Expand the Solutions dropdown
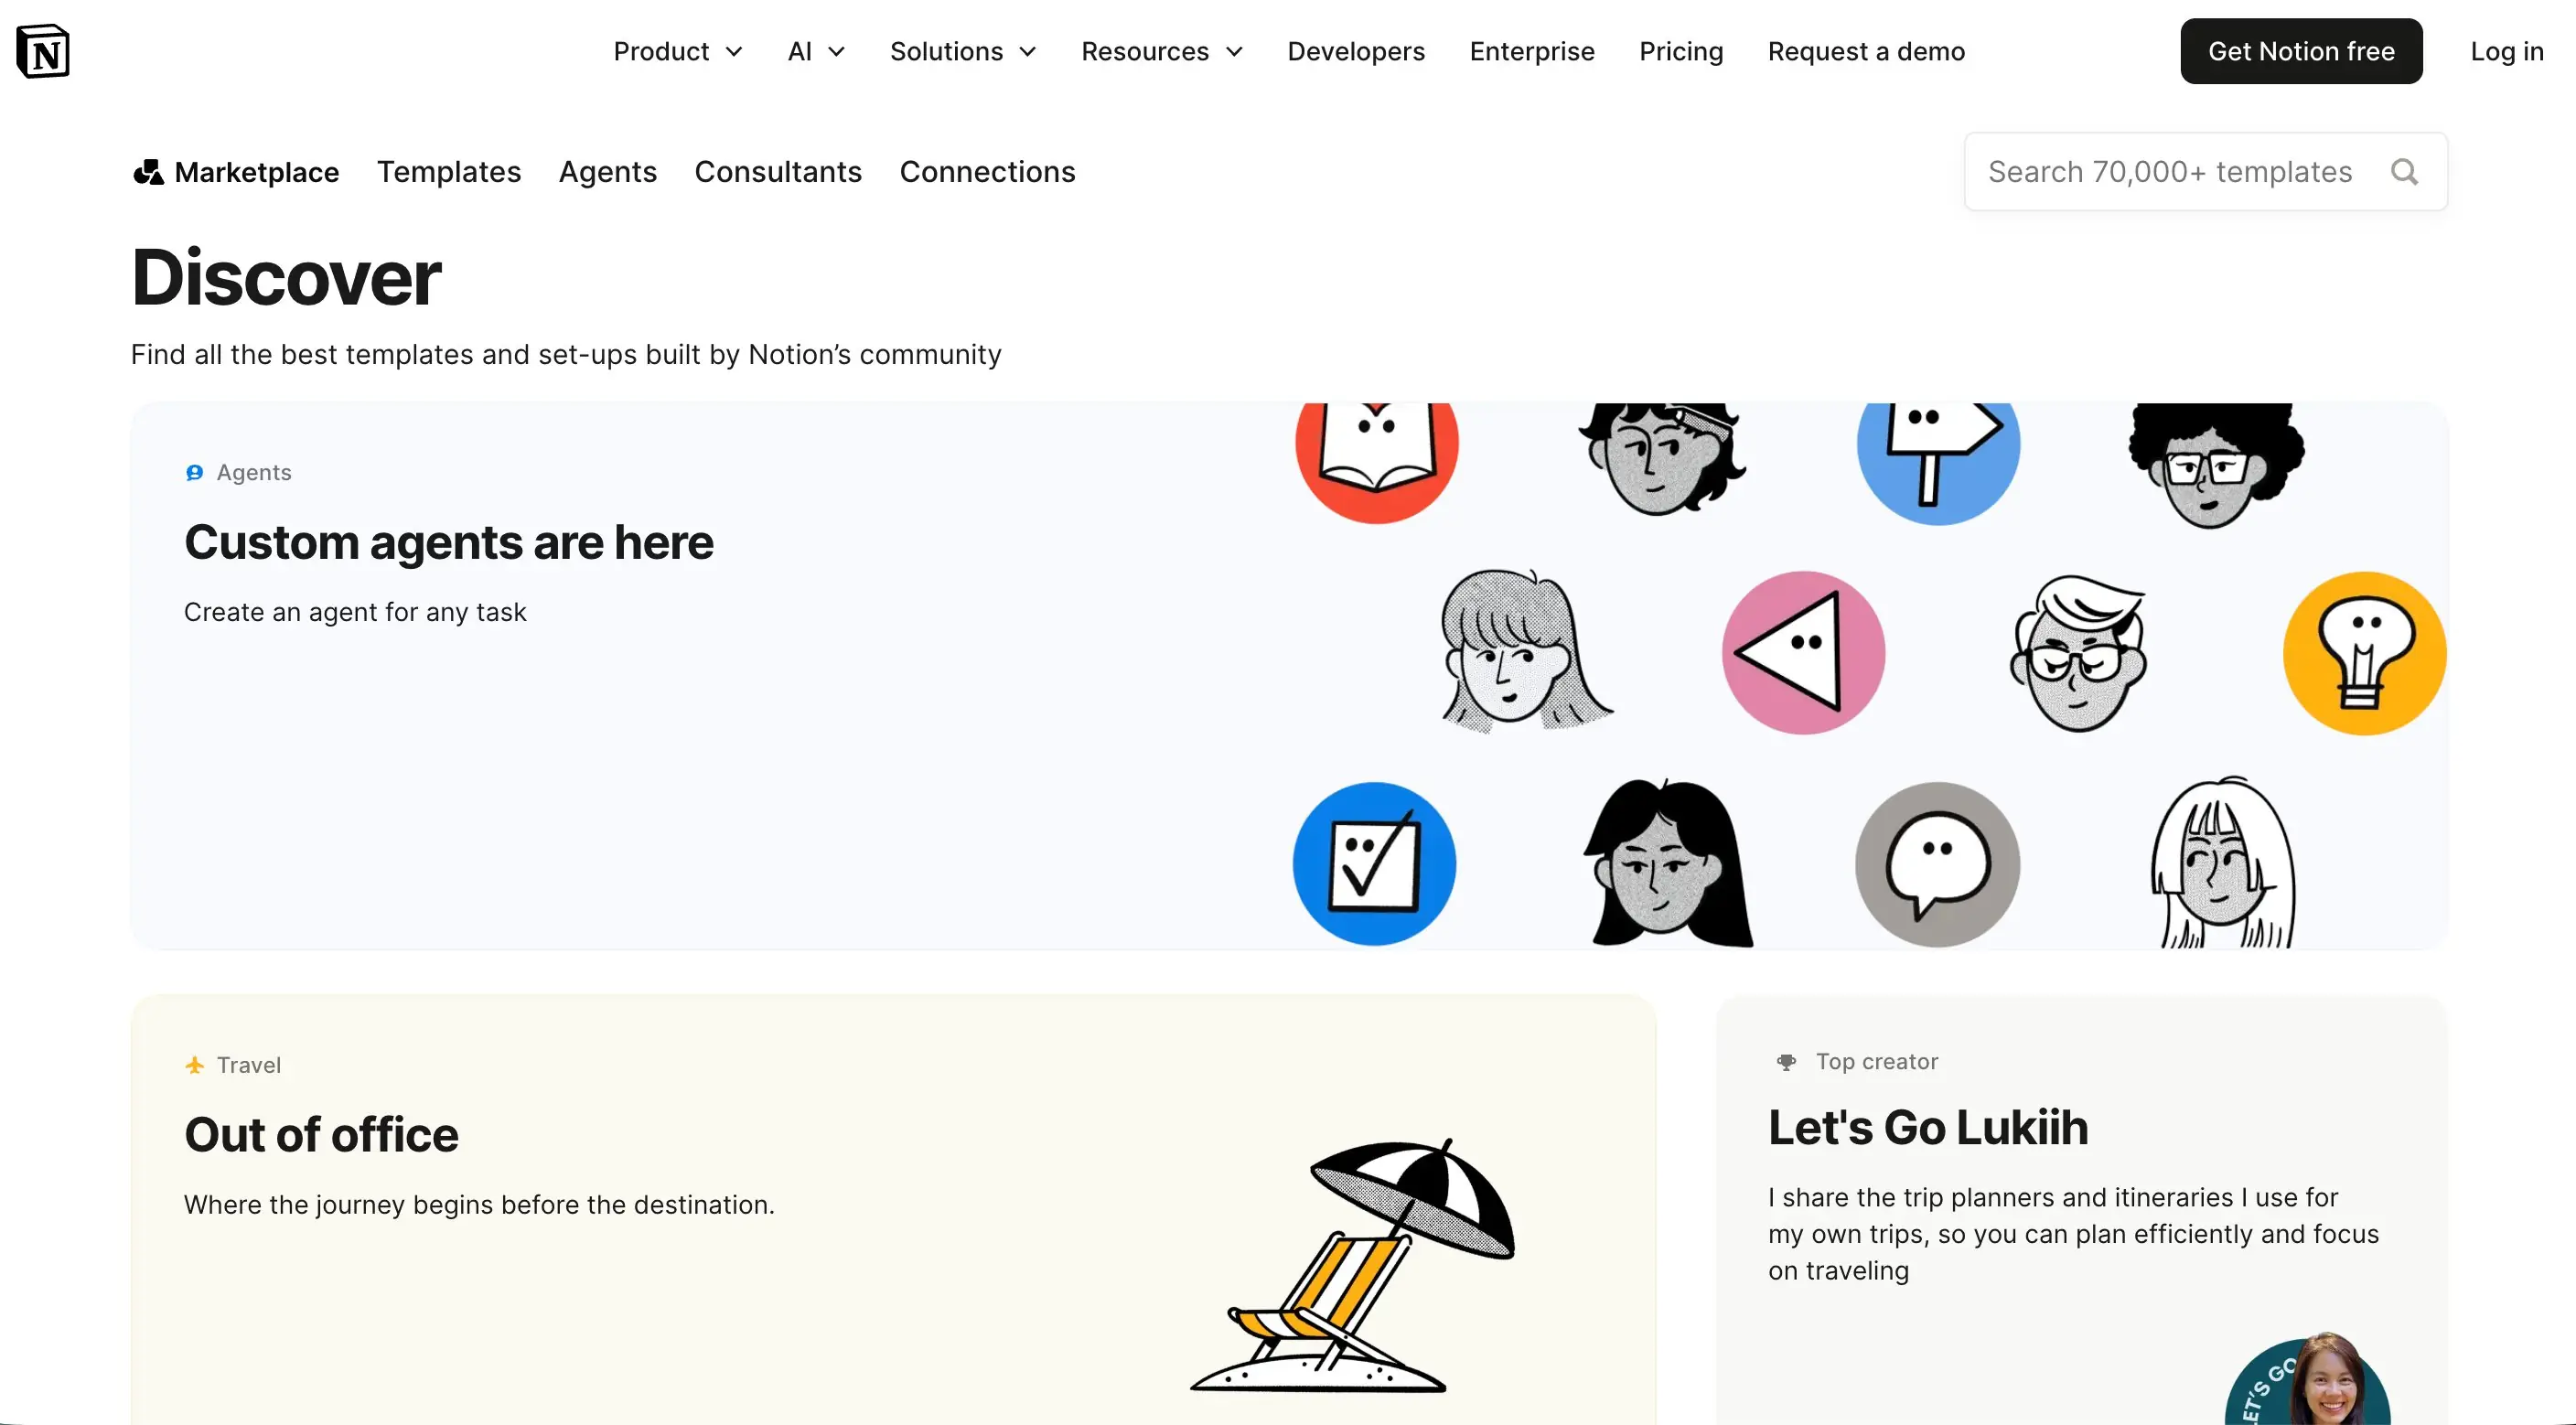 click(x=963, y=51)
